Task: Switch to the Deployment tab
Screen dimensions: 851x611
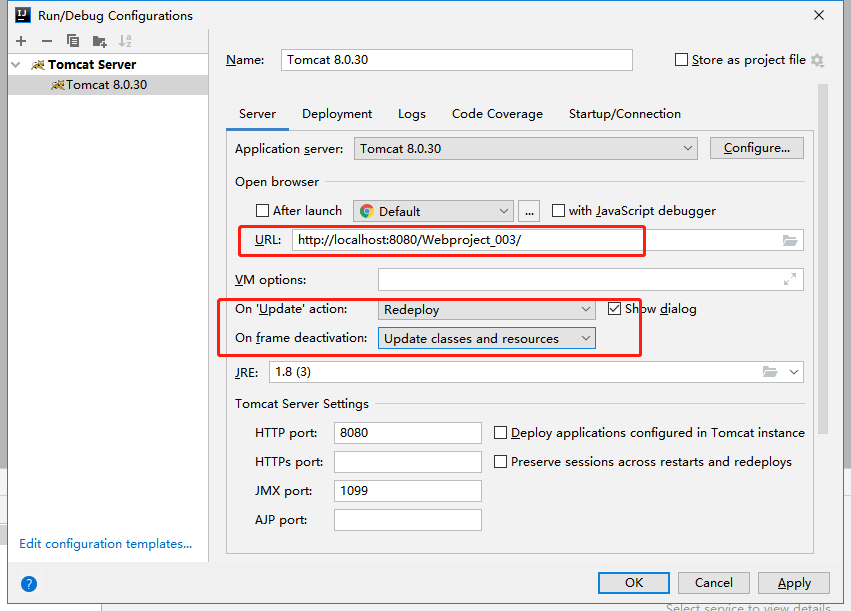Action: (337, 114)
